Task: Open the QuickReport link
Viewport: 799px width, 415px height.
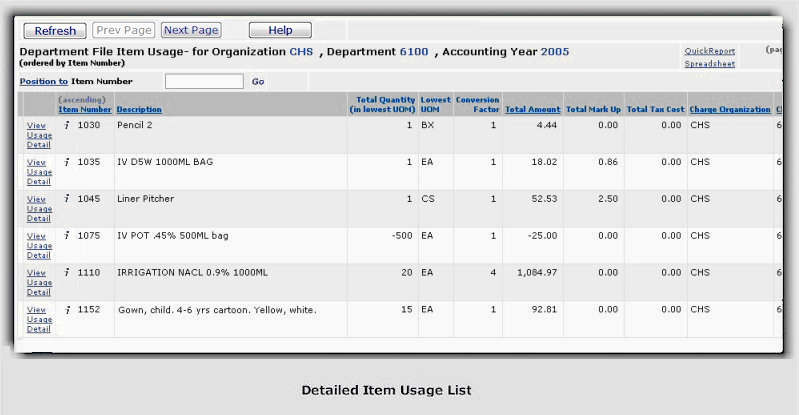Action: (x=709, y=51)
